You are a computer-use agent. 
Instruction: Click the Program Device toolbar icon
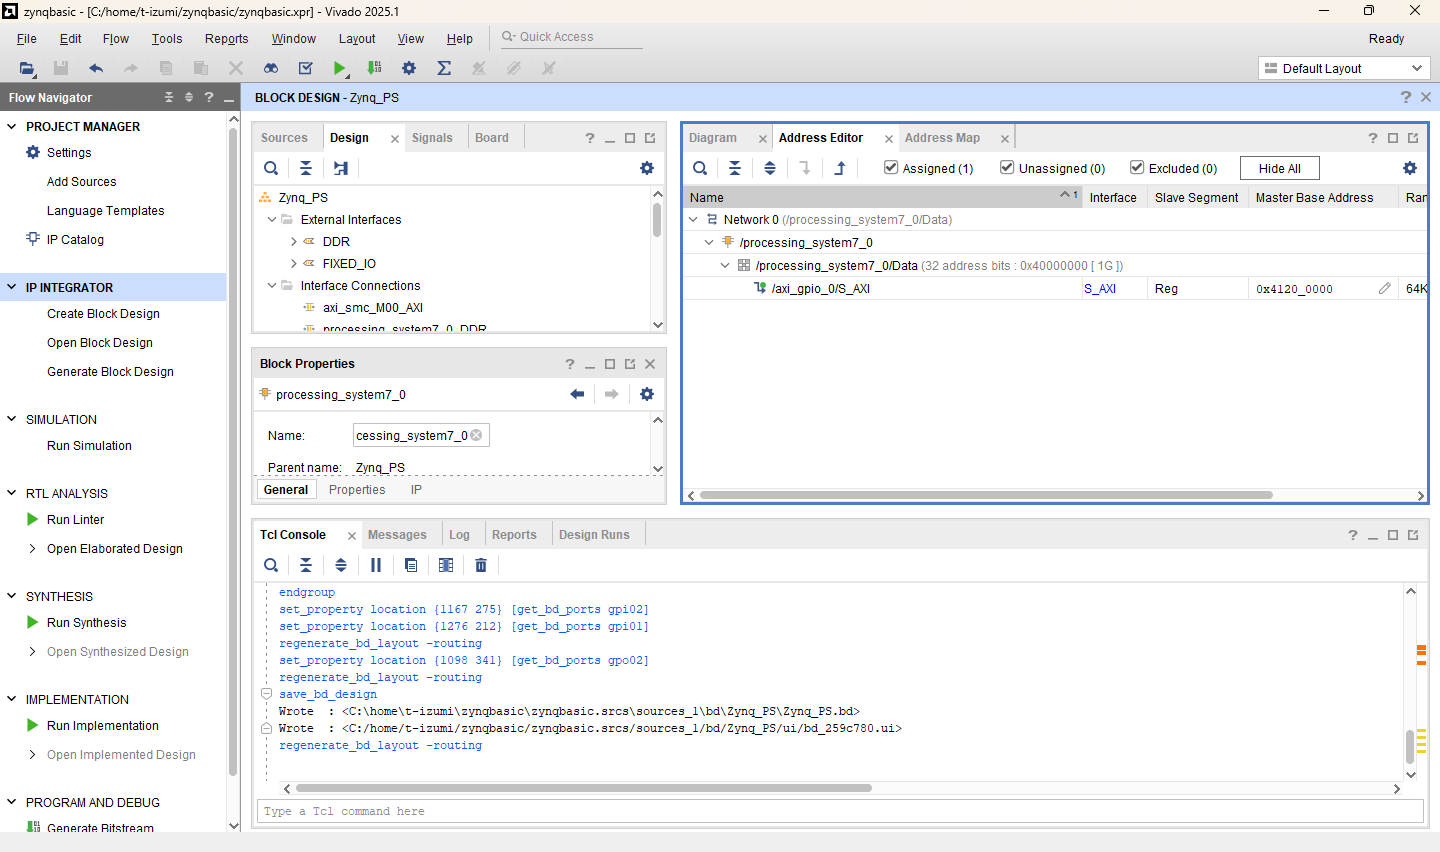pyautogui.click(x=374, y=68)
